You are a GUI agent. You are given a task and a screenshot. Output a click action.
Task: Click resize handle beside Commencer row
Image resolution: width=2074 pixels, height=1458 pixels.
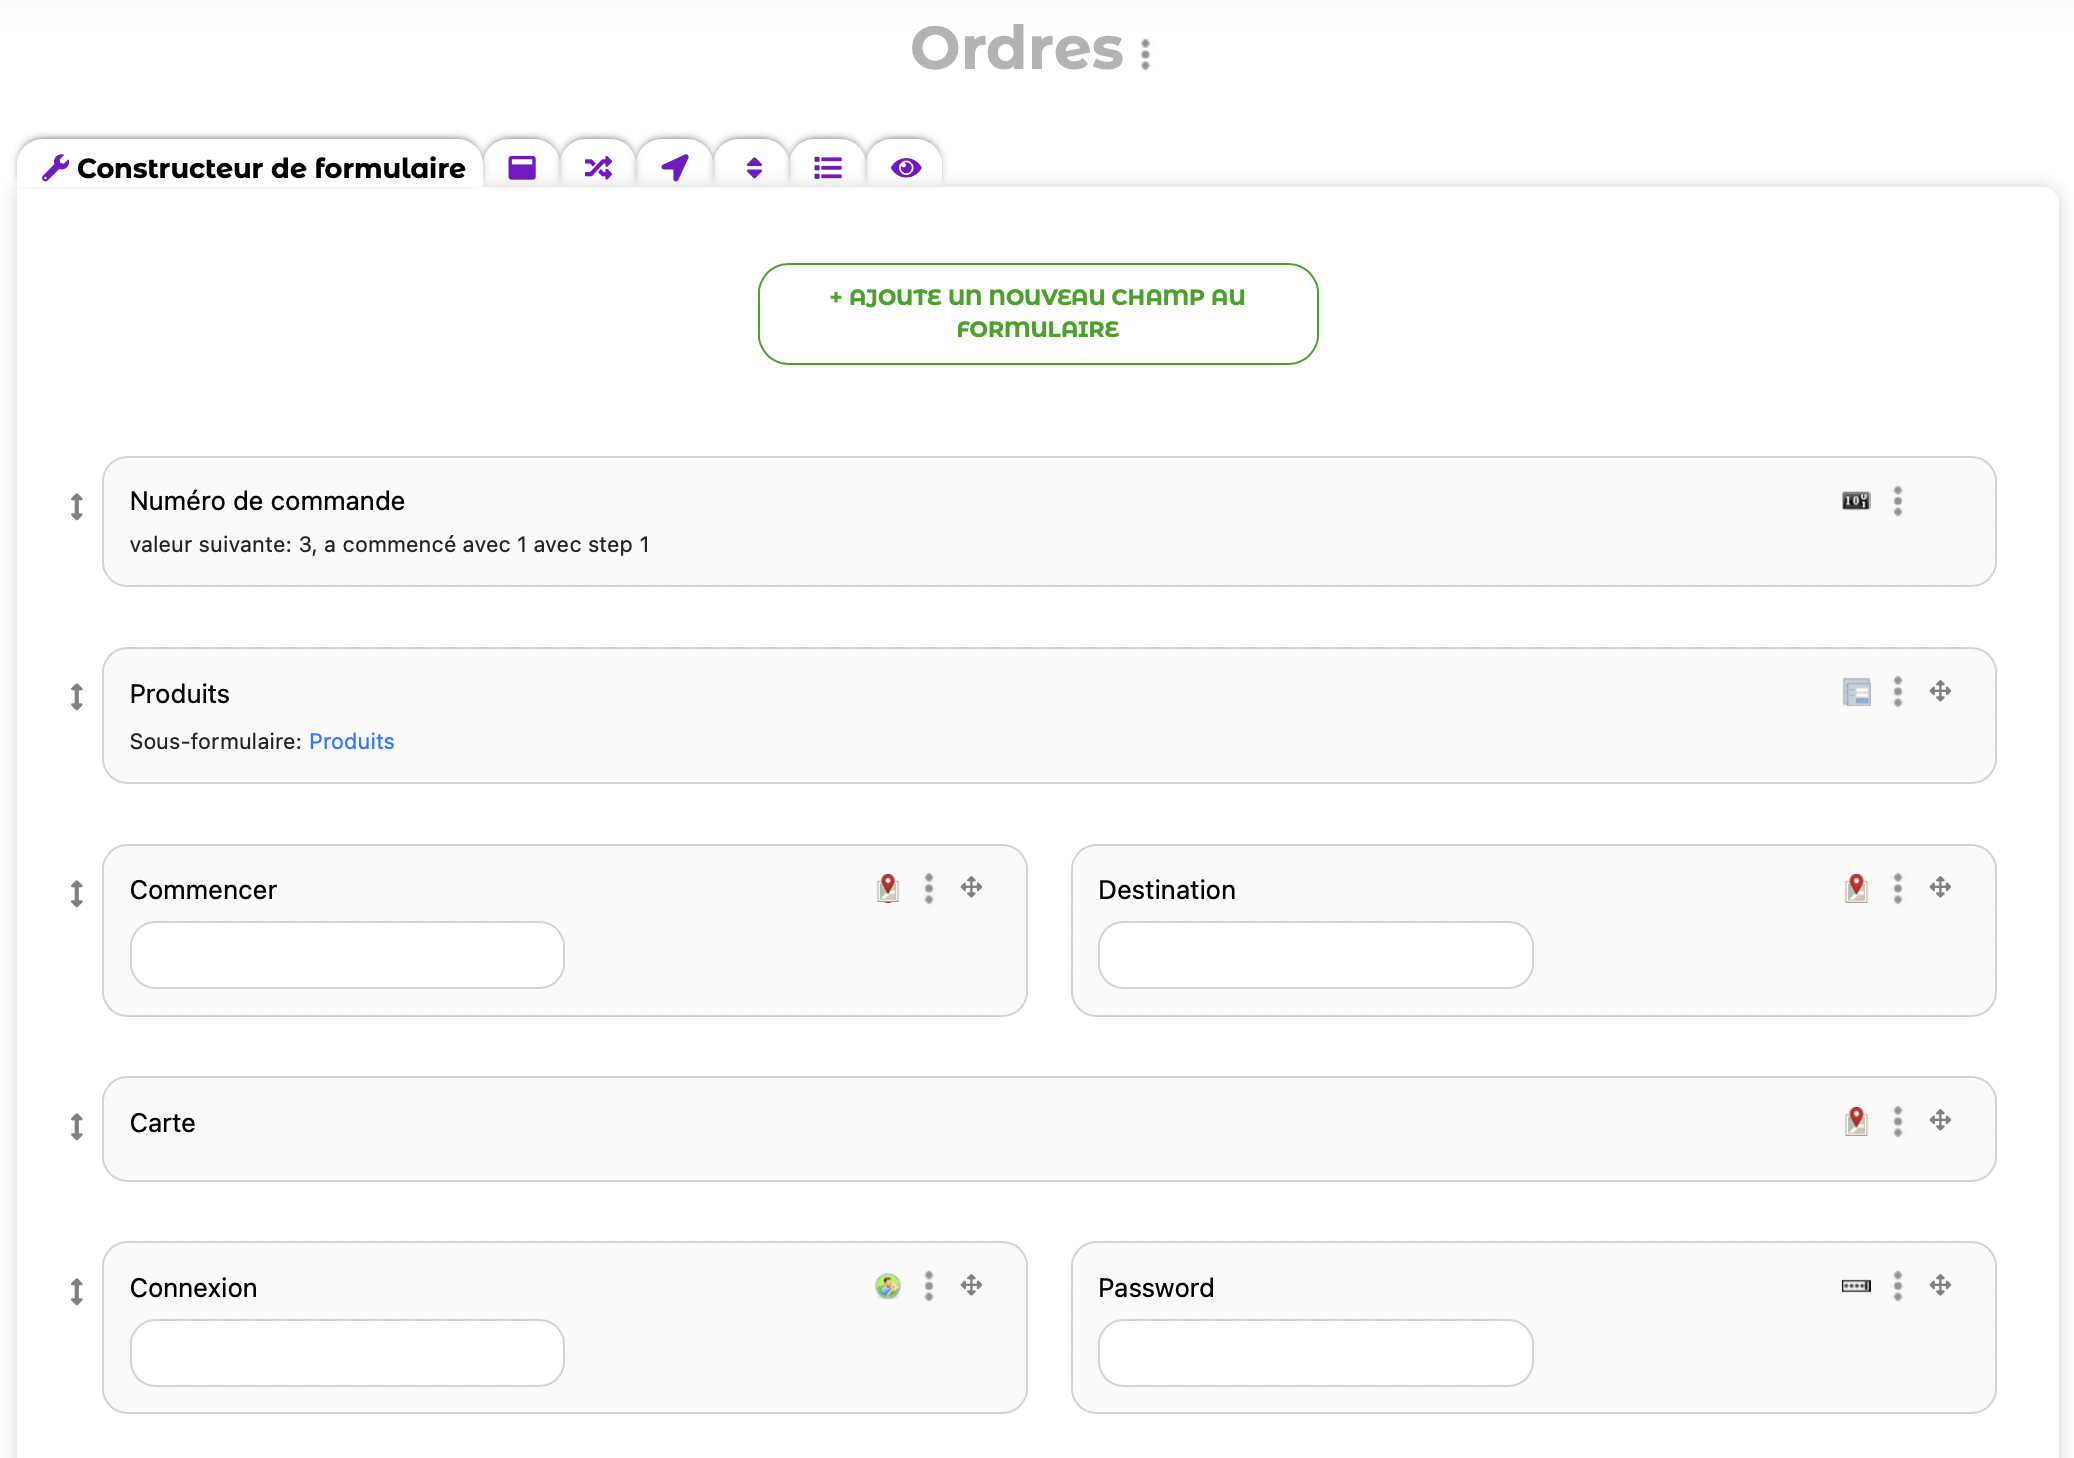77,893
